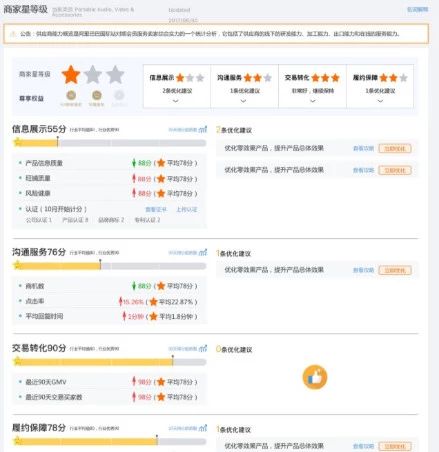The width and height of the screenshot is (439, 452).
Task: Open 上传认证 link in 认证 row
Action: point(187,209)
